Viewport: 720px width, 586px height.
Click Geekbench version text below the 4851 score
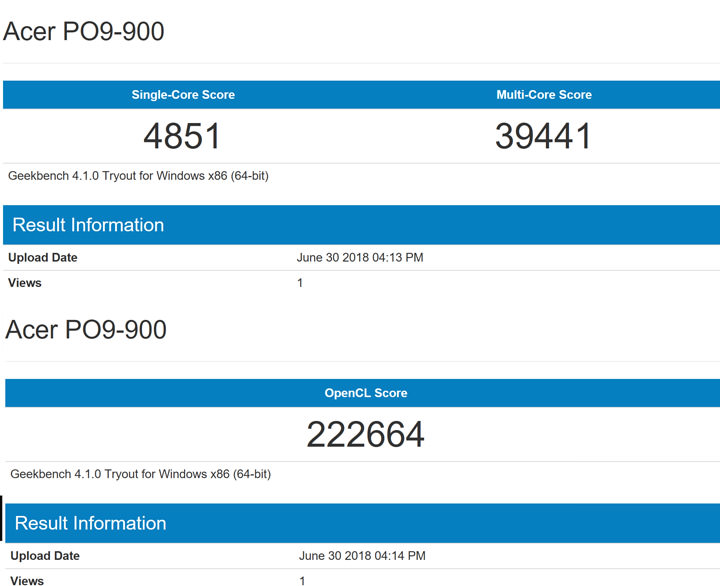(138, 176)
